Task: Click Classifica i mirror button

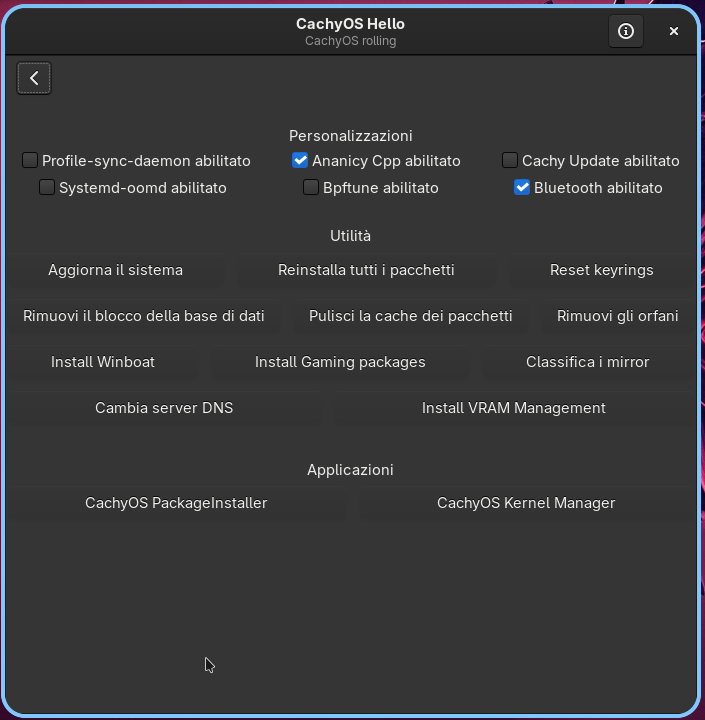Action: tap(588, 362)
